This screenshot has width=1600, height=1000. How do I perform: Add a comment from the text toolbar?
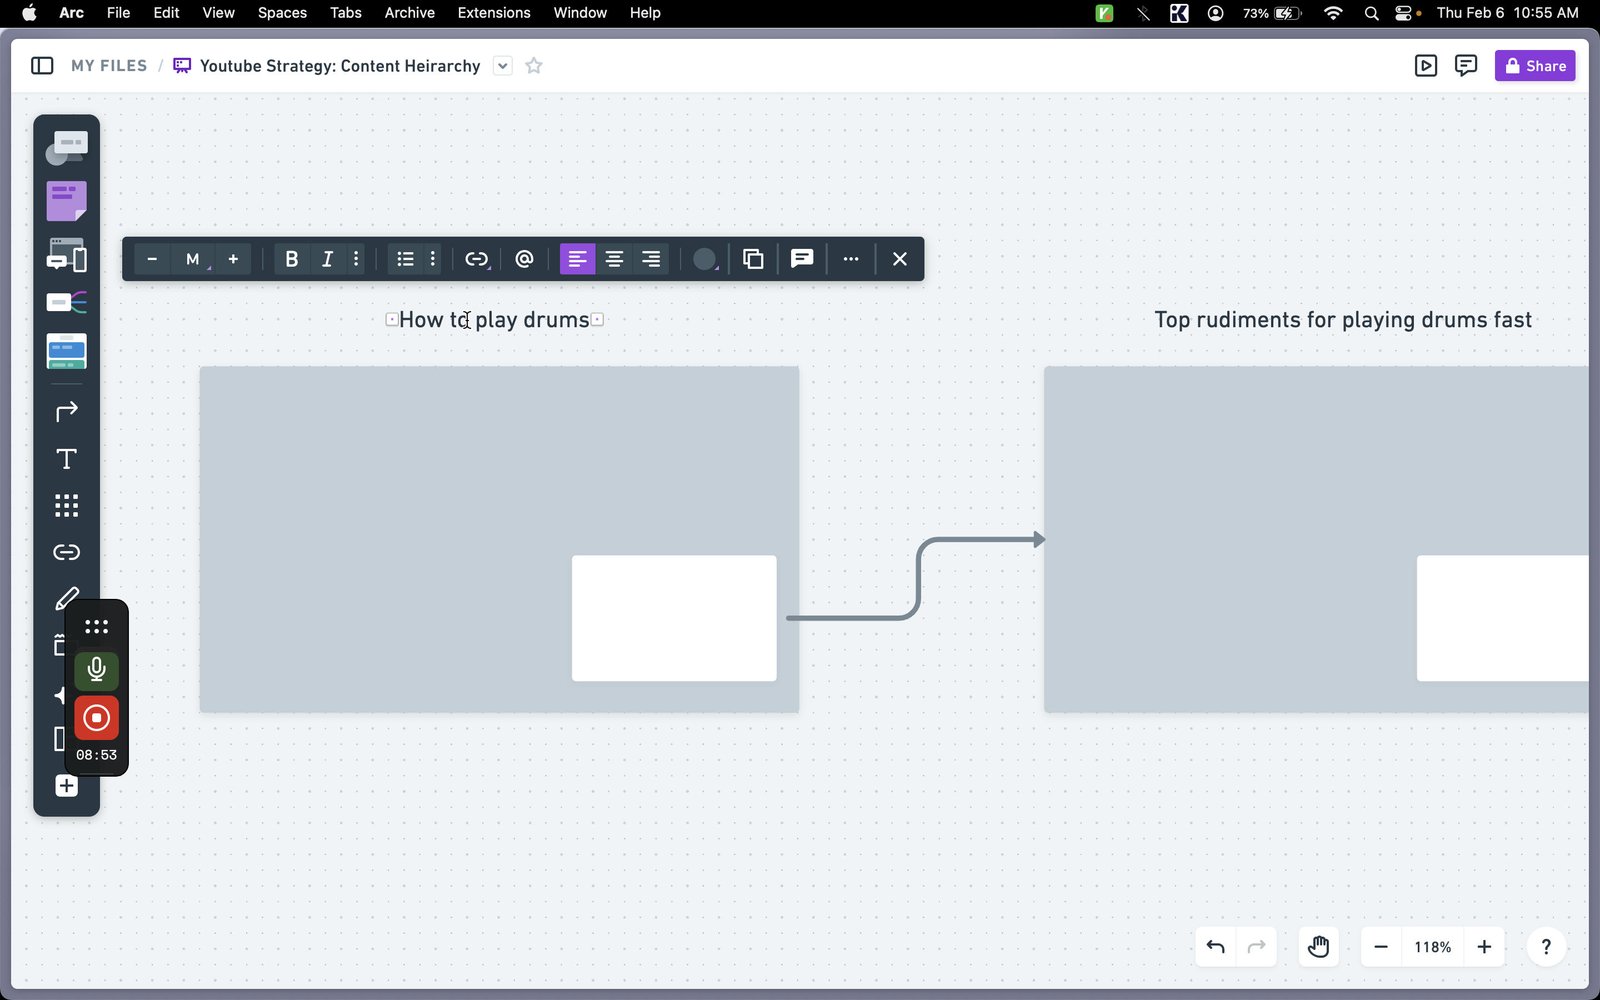[801, 259]
